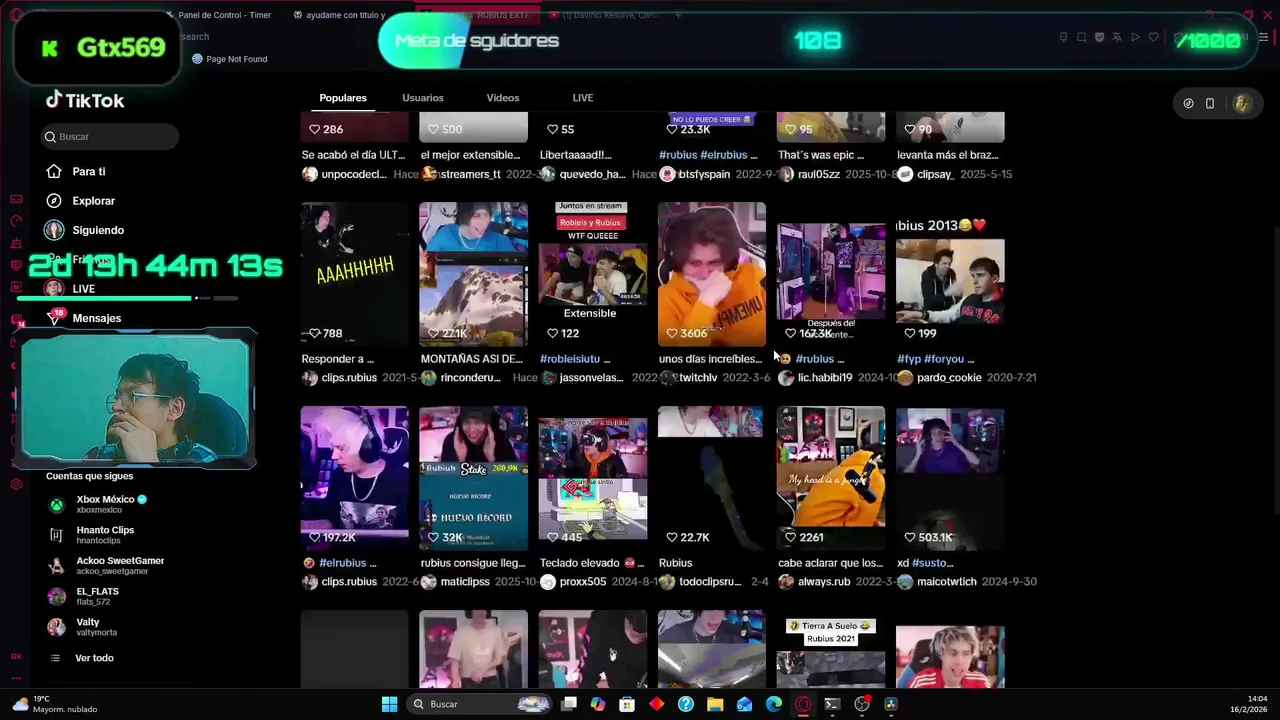The width and height of the screenshot is (1280, 720).
Task: Click the #robleisiutu hashtag caption
Action: point(575,359)
